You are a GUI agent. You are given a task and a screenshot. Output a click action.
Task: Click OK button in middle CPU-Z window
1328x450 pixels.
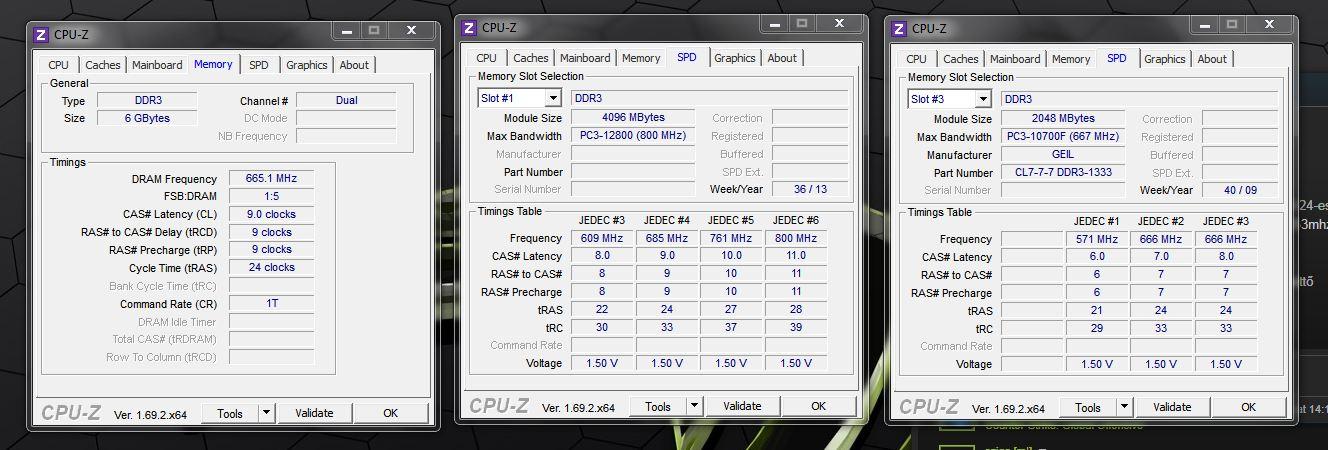pyautogui.click(x=818, y=406)
